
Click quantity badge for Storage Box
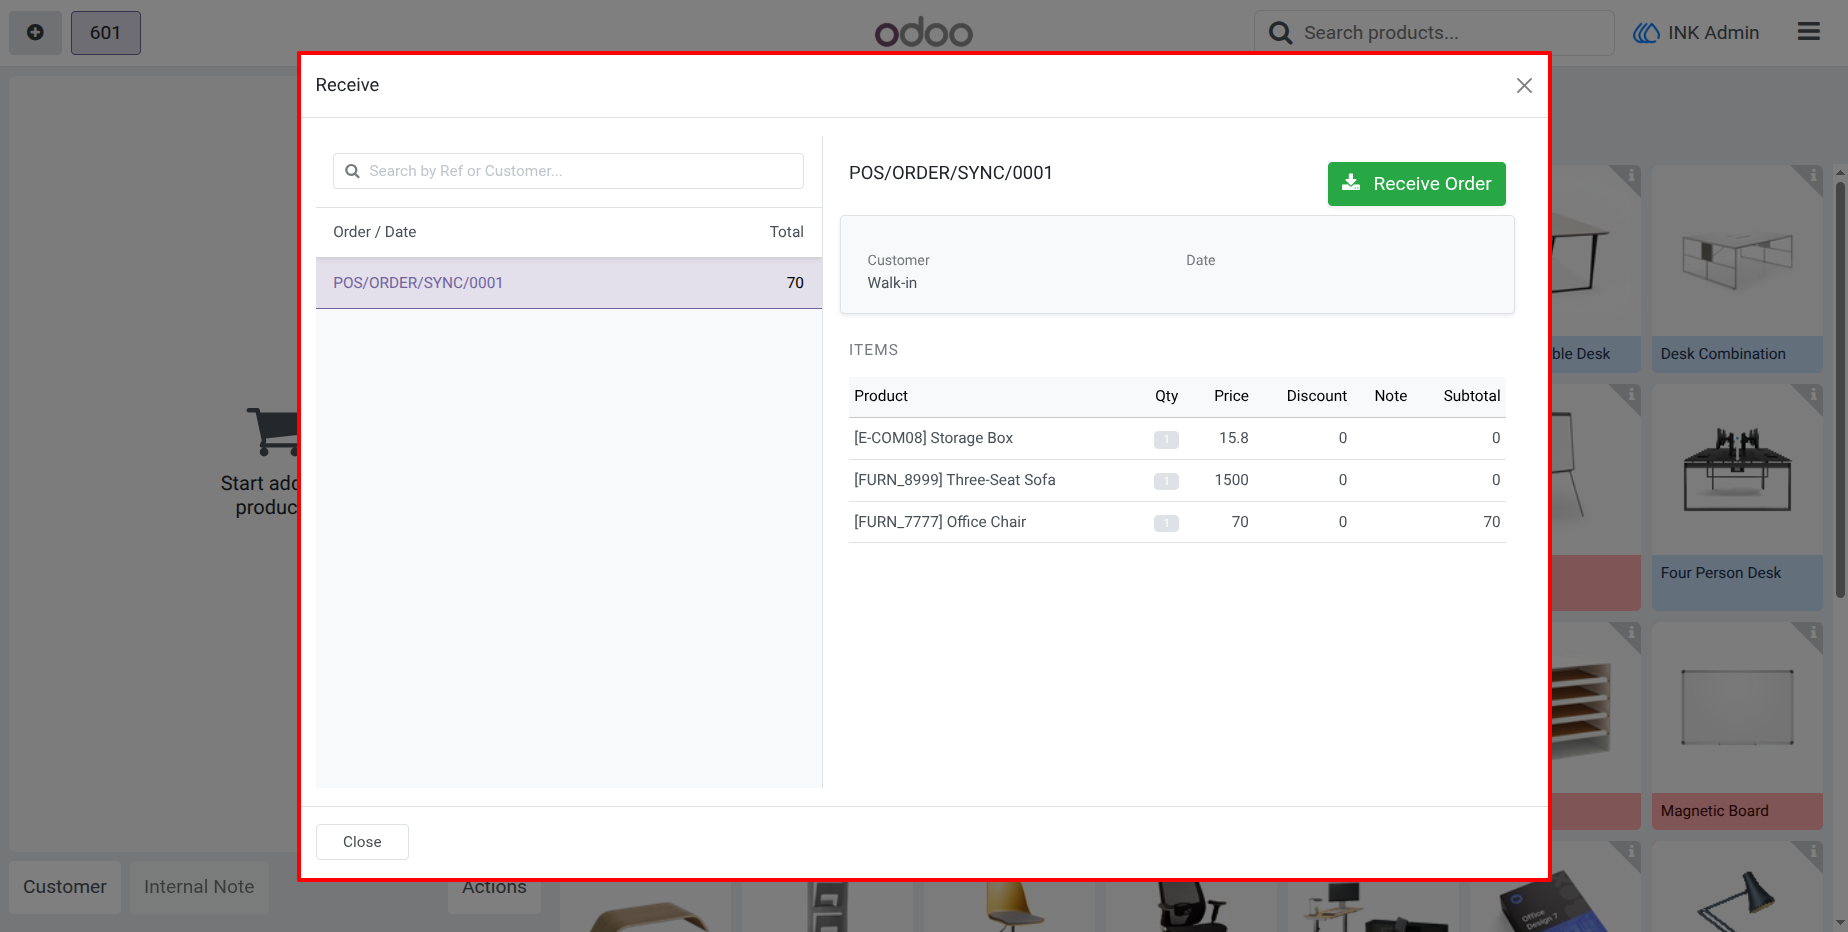tap(1166, 439)
